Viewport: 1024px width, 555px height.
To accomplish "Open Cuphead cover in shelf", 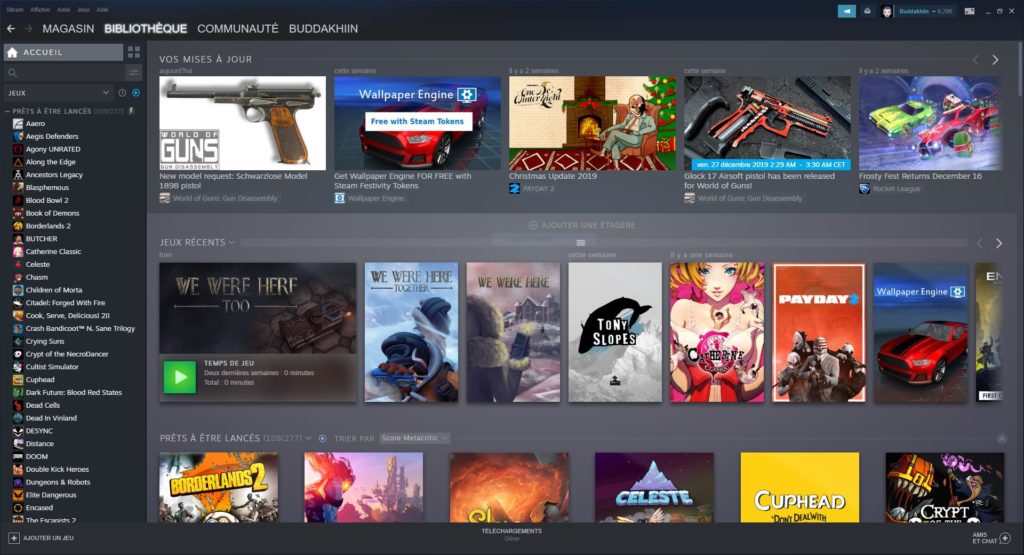I will [x=799, y=487].
